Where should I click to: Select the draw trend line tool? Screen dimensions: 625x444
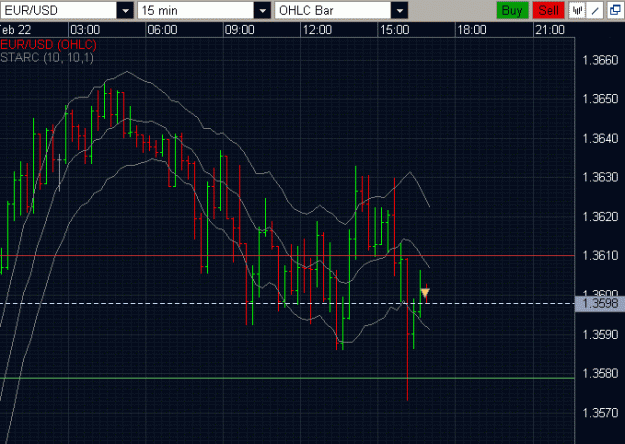(595, 10)
